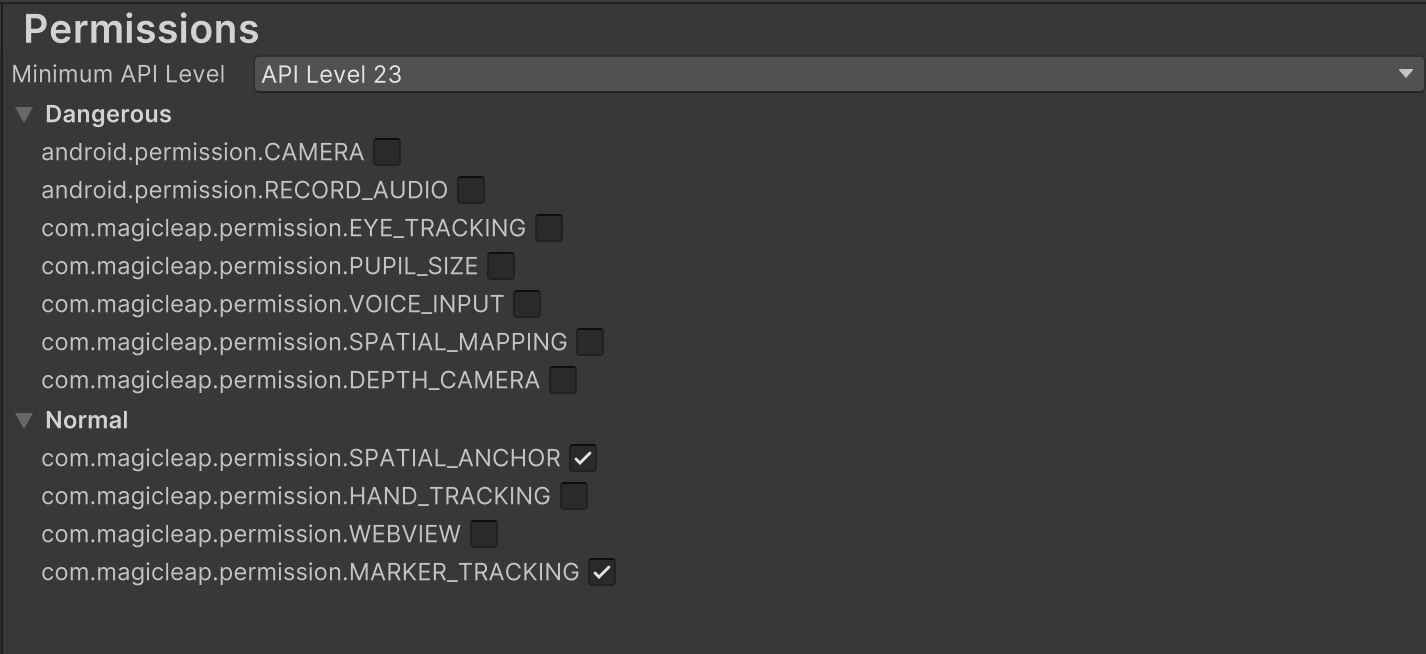Click the Normal section label
Image resolution: width=1426 pixels, height=654 pixels.
[85, 419]
